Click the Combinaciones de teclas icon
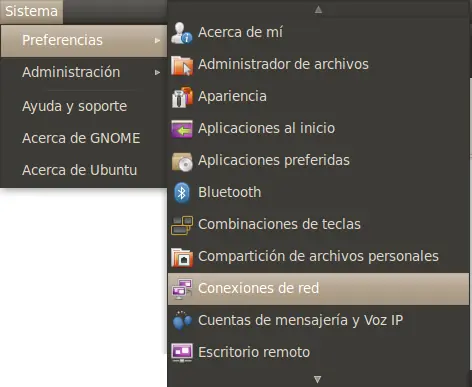This screenshot has width=472, height=387. 182,225
